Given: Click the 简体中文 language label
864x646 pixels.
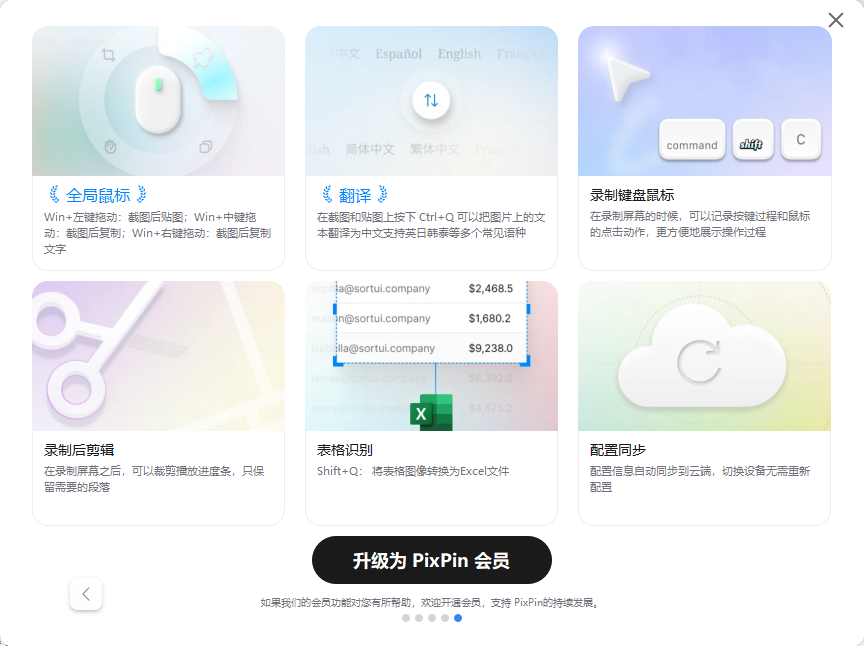Looking at the screenshot, I should (x=370, y=149).
